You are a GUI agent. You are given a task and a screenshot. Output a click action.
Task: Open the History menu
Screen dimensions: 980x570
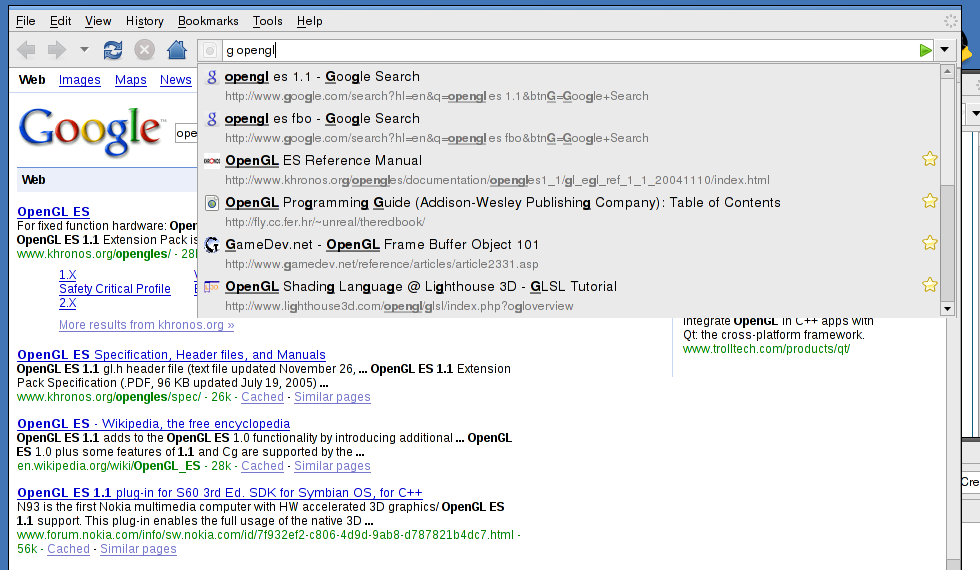click(x=144, y=21)
